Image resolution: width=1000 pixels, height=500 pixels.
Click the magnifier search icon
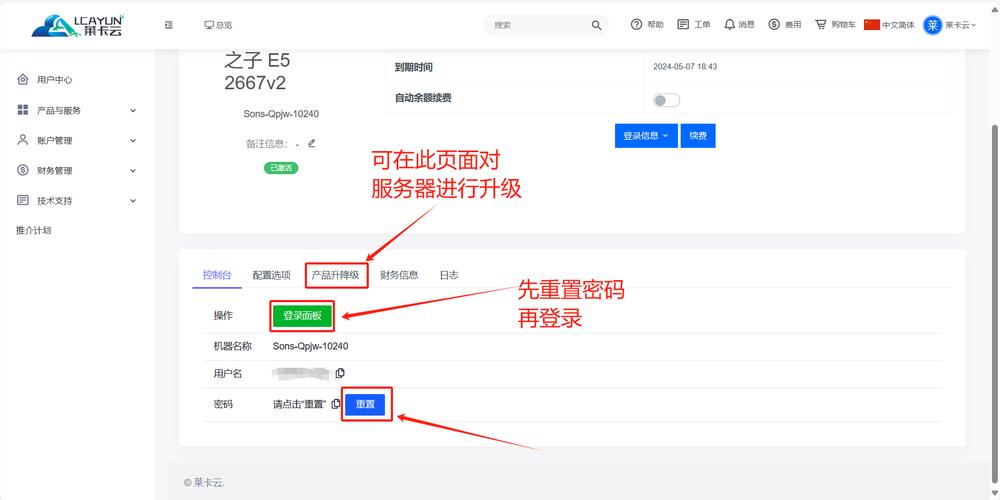click(596, 25)
